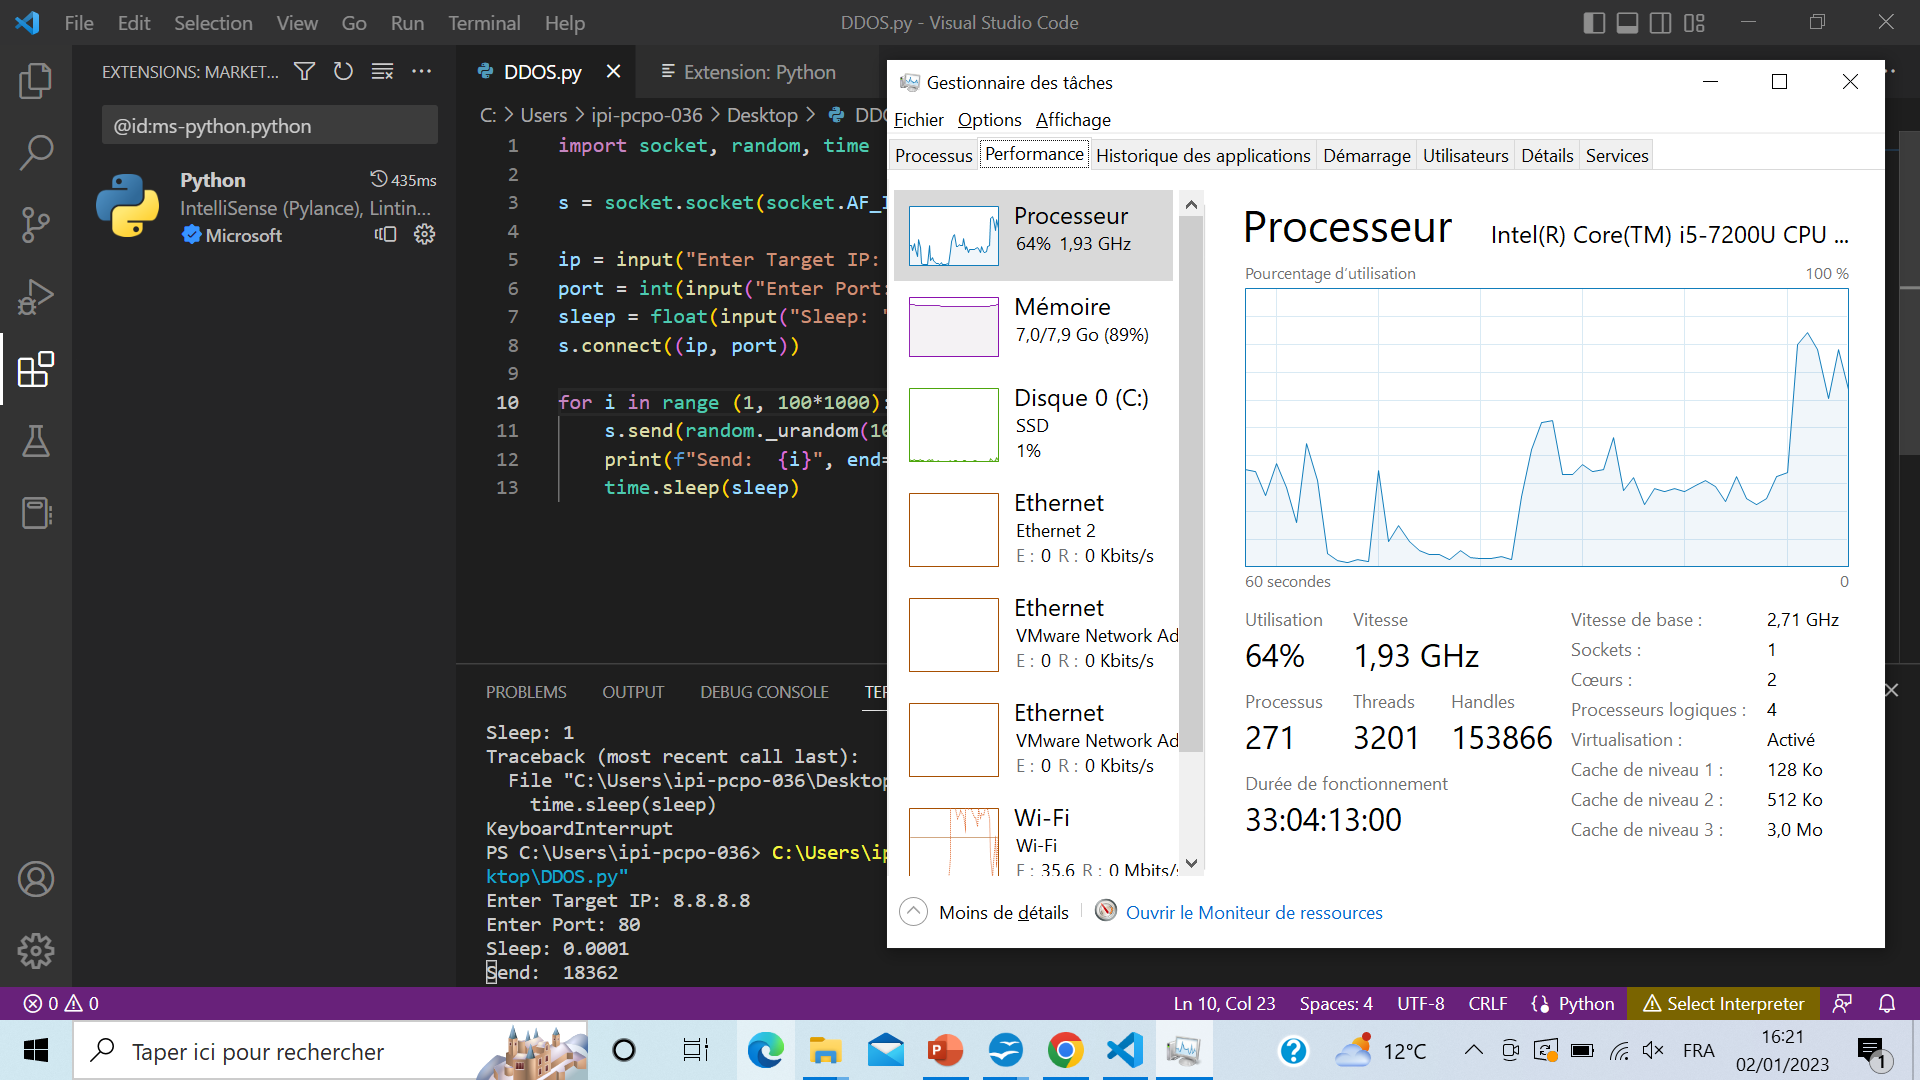Click Select Interpreter in status bar

click(1724, 1003)
